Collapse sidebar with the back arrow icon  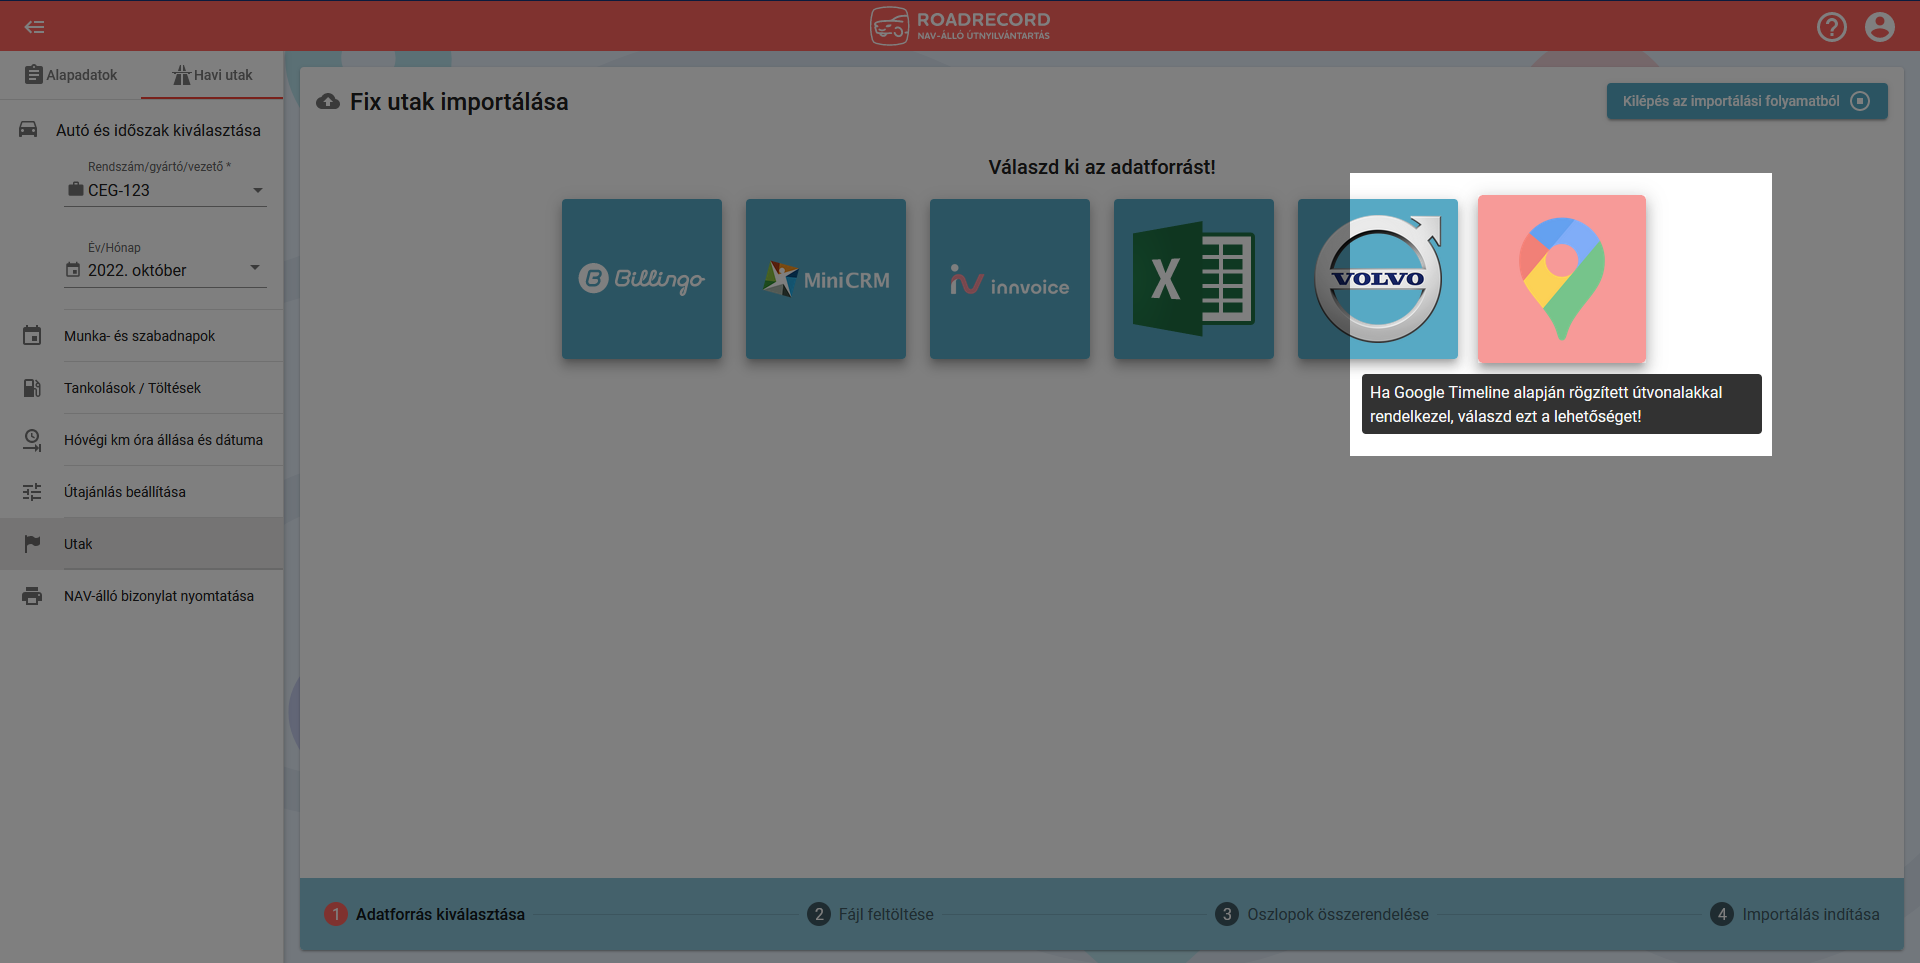coord(35,27)
